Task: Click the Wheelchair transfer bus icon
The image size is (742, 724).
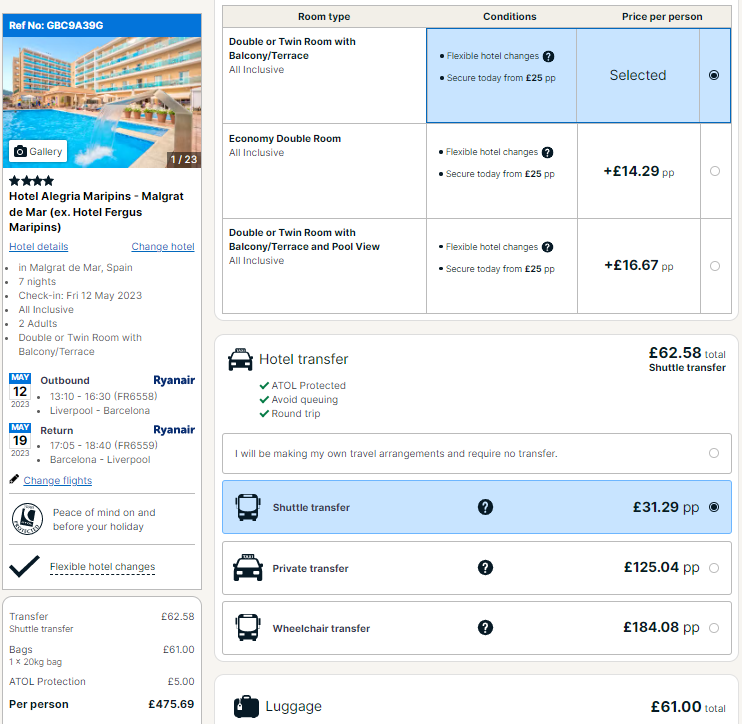Action: 248,627
